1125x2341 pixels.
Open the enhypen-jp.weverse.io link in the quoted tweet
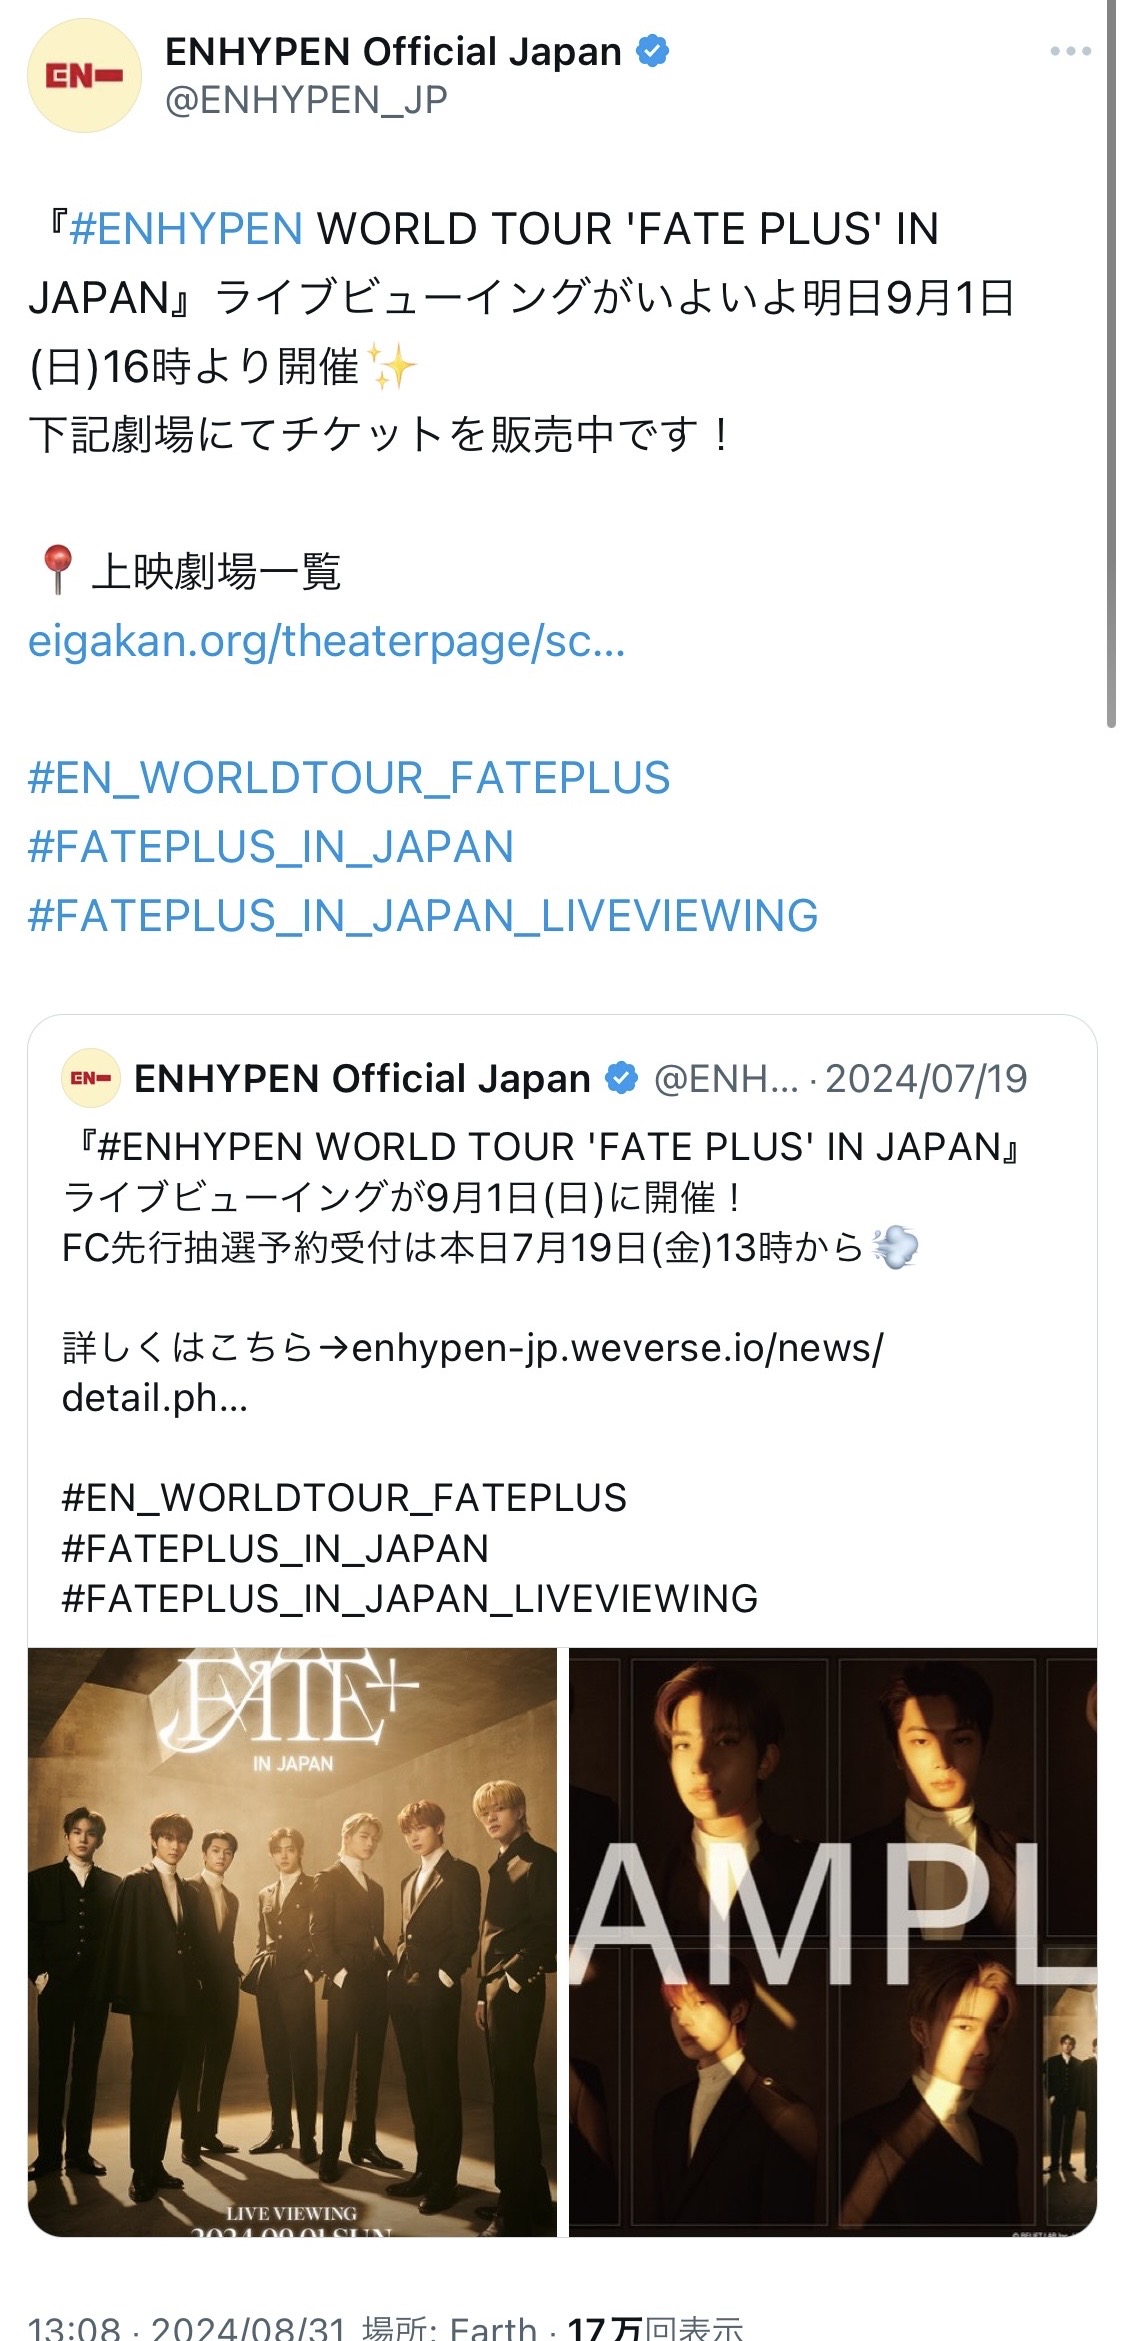[x=473, y=1373]
